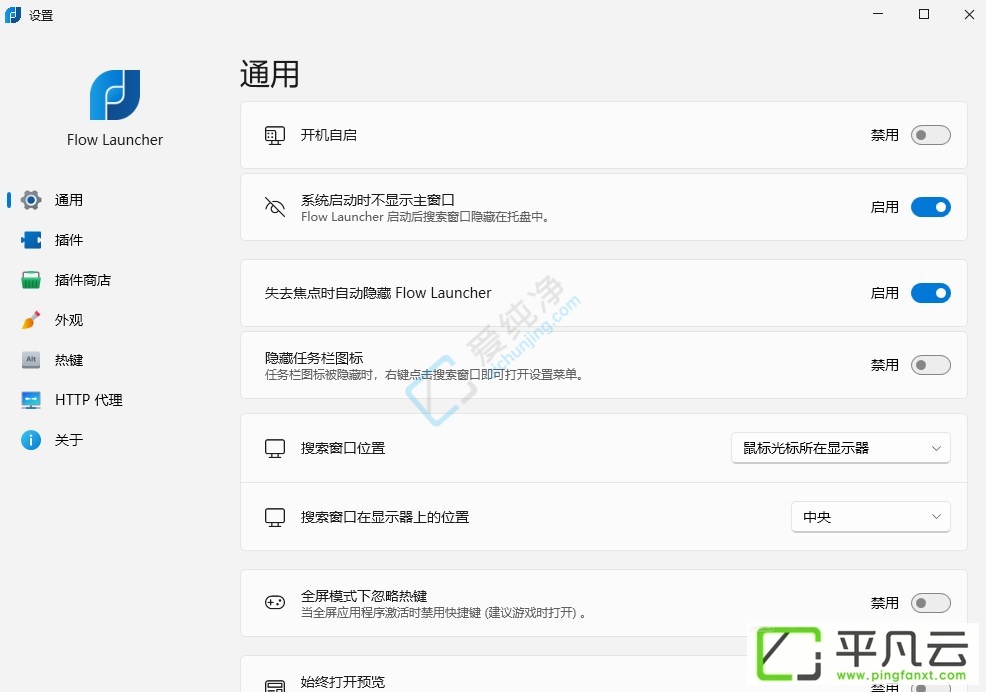
Task: Click the monitor icon beside 搜索窗口在显示器上的位置
Action: pos(275,517)
